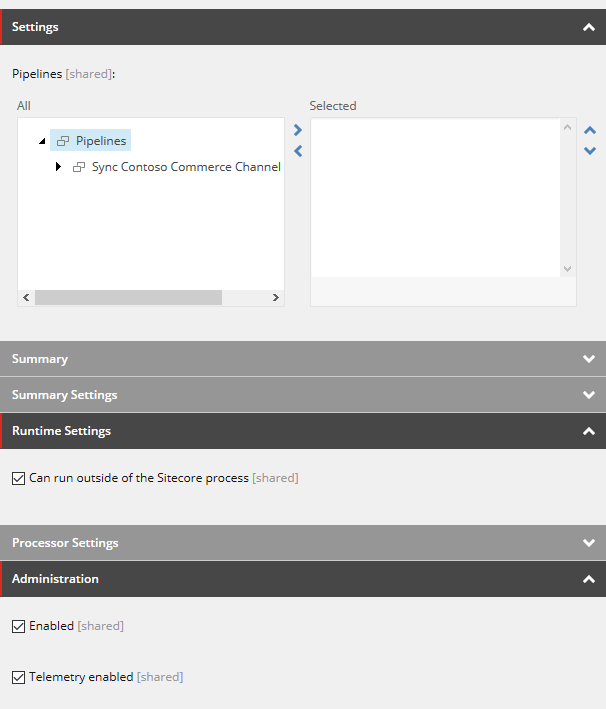Collapse the Runtime Settings section
The height and width of the screenshot is (709, 606).
pyautogui.click(x=589, y=431)
